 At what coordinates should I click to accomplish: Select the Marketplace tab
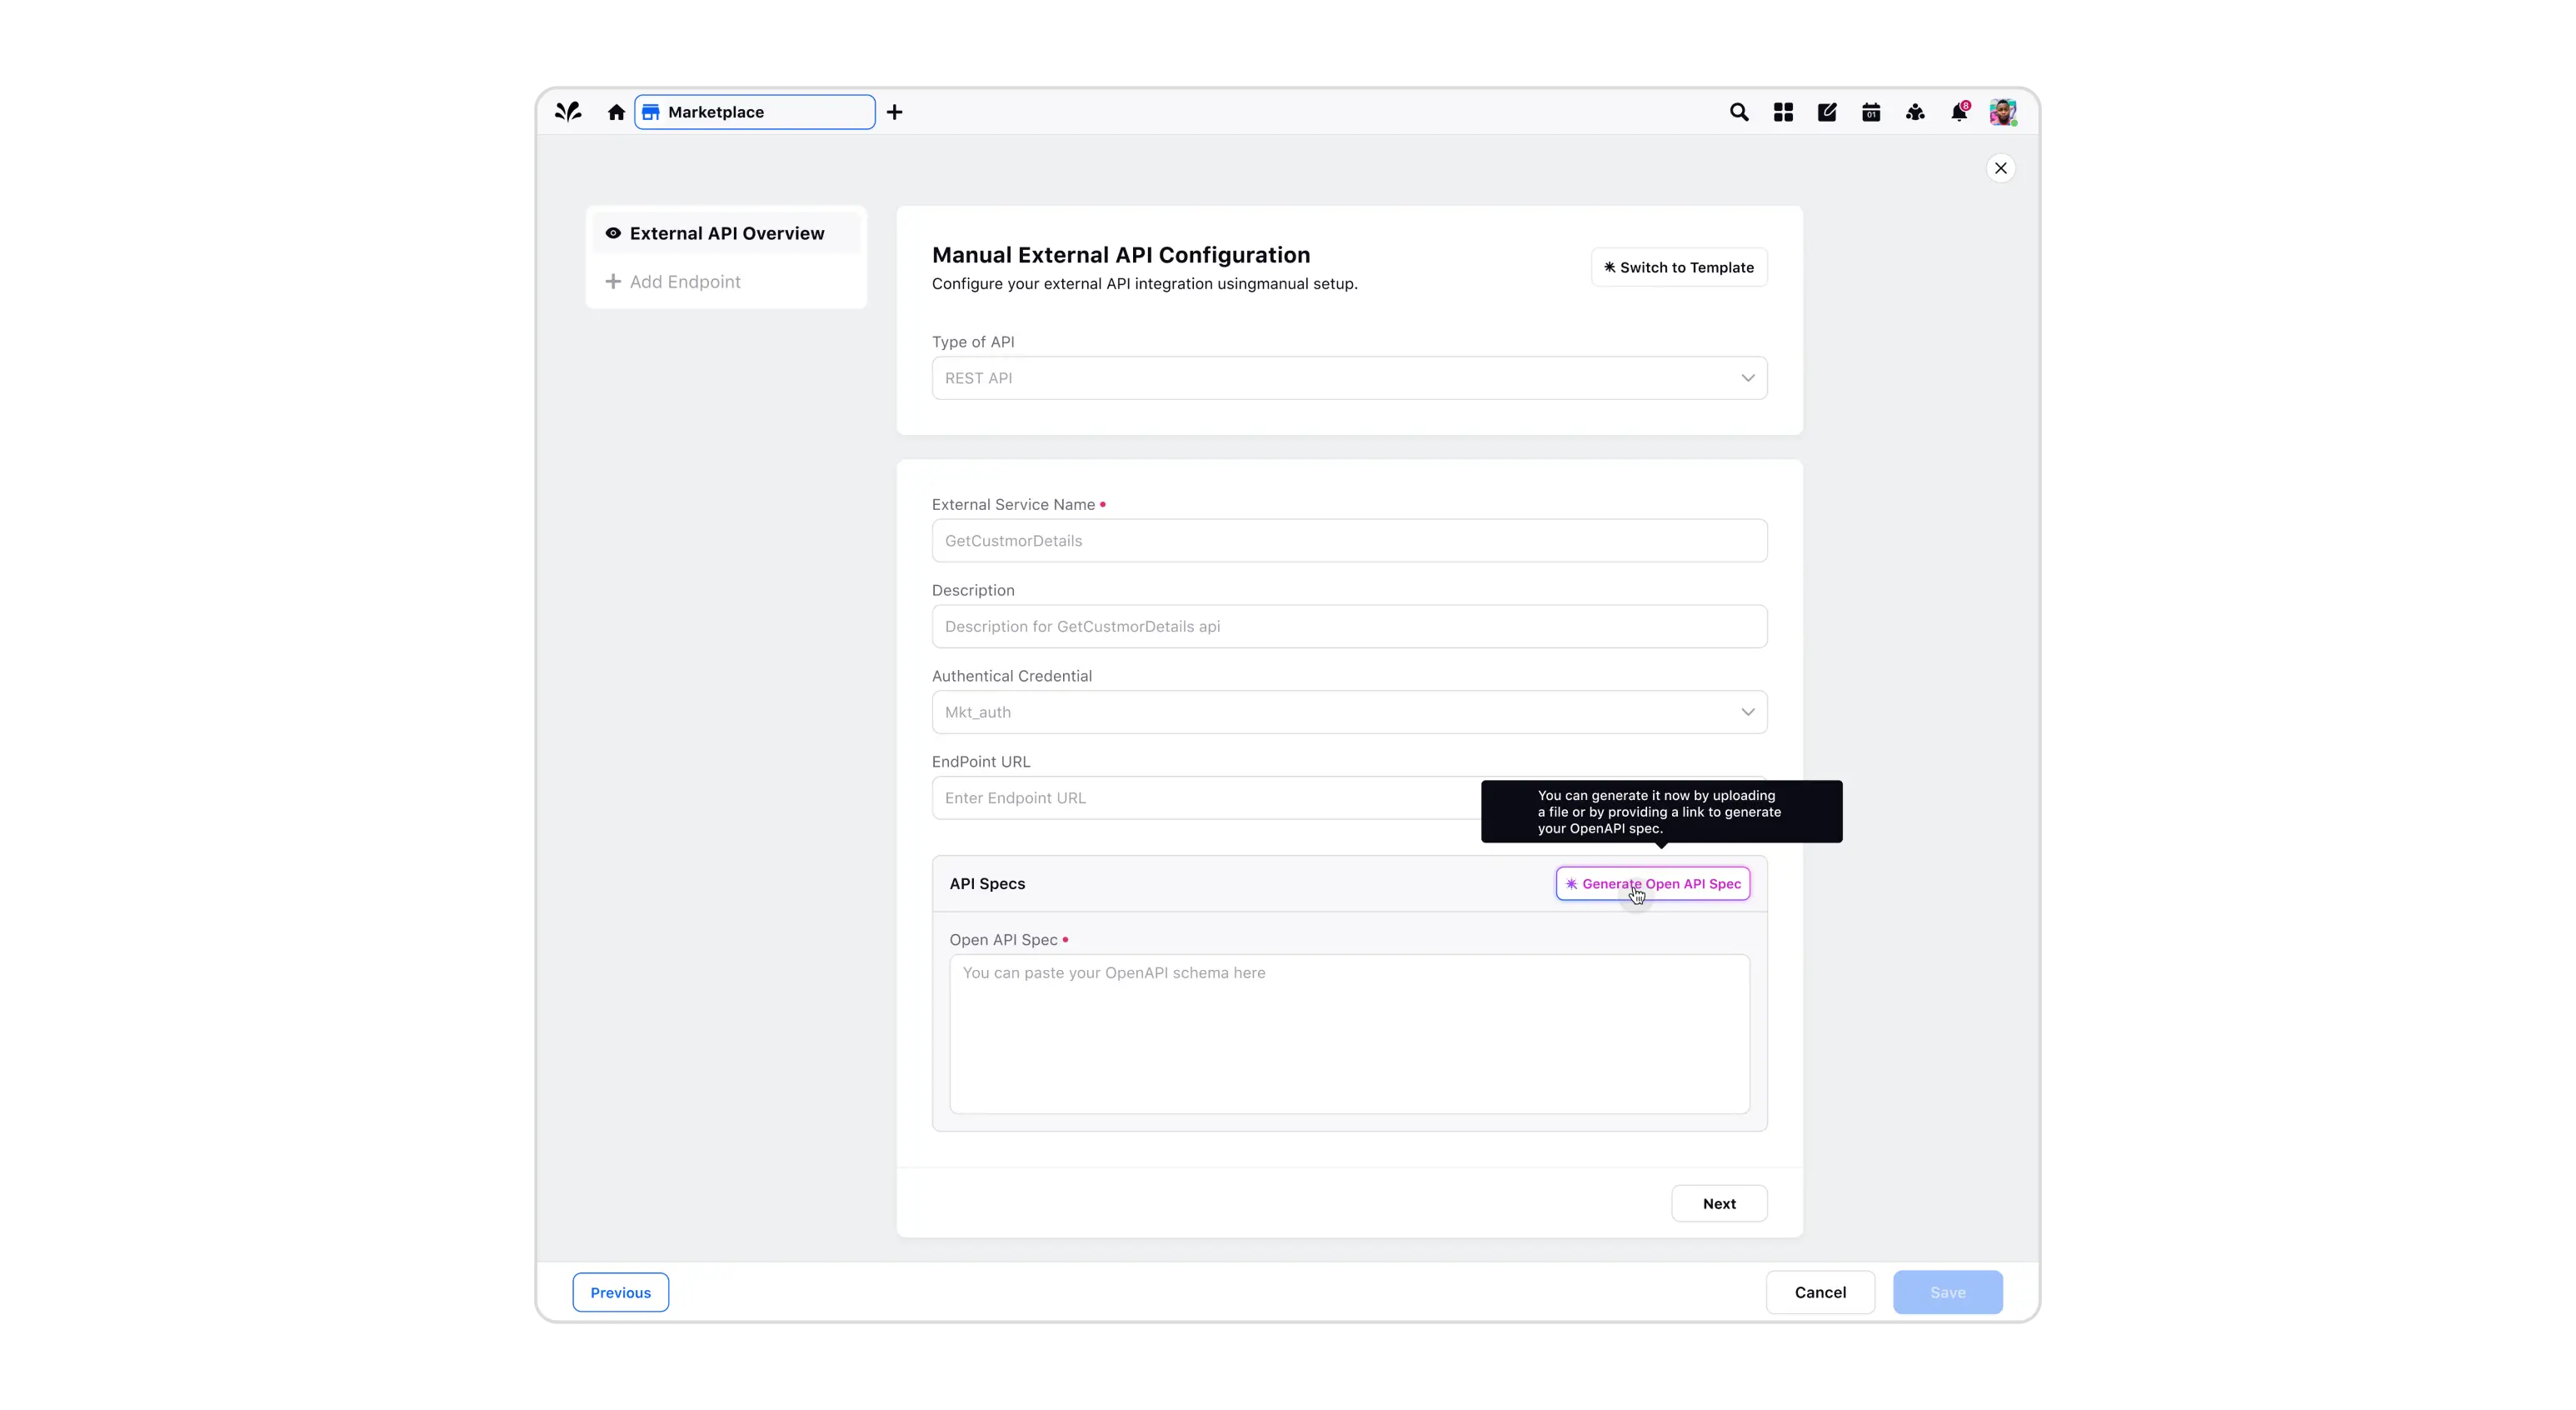tap(754, 112)
